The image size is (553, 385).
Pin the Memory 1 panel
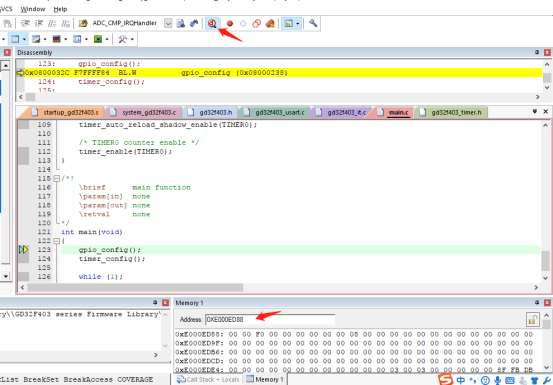(x=537, y=302)
